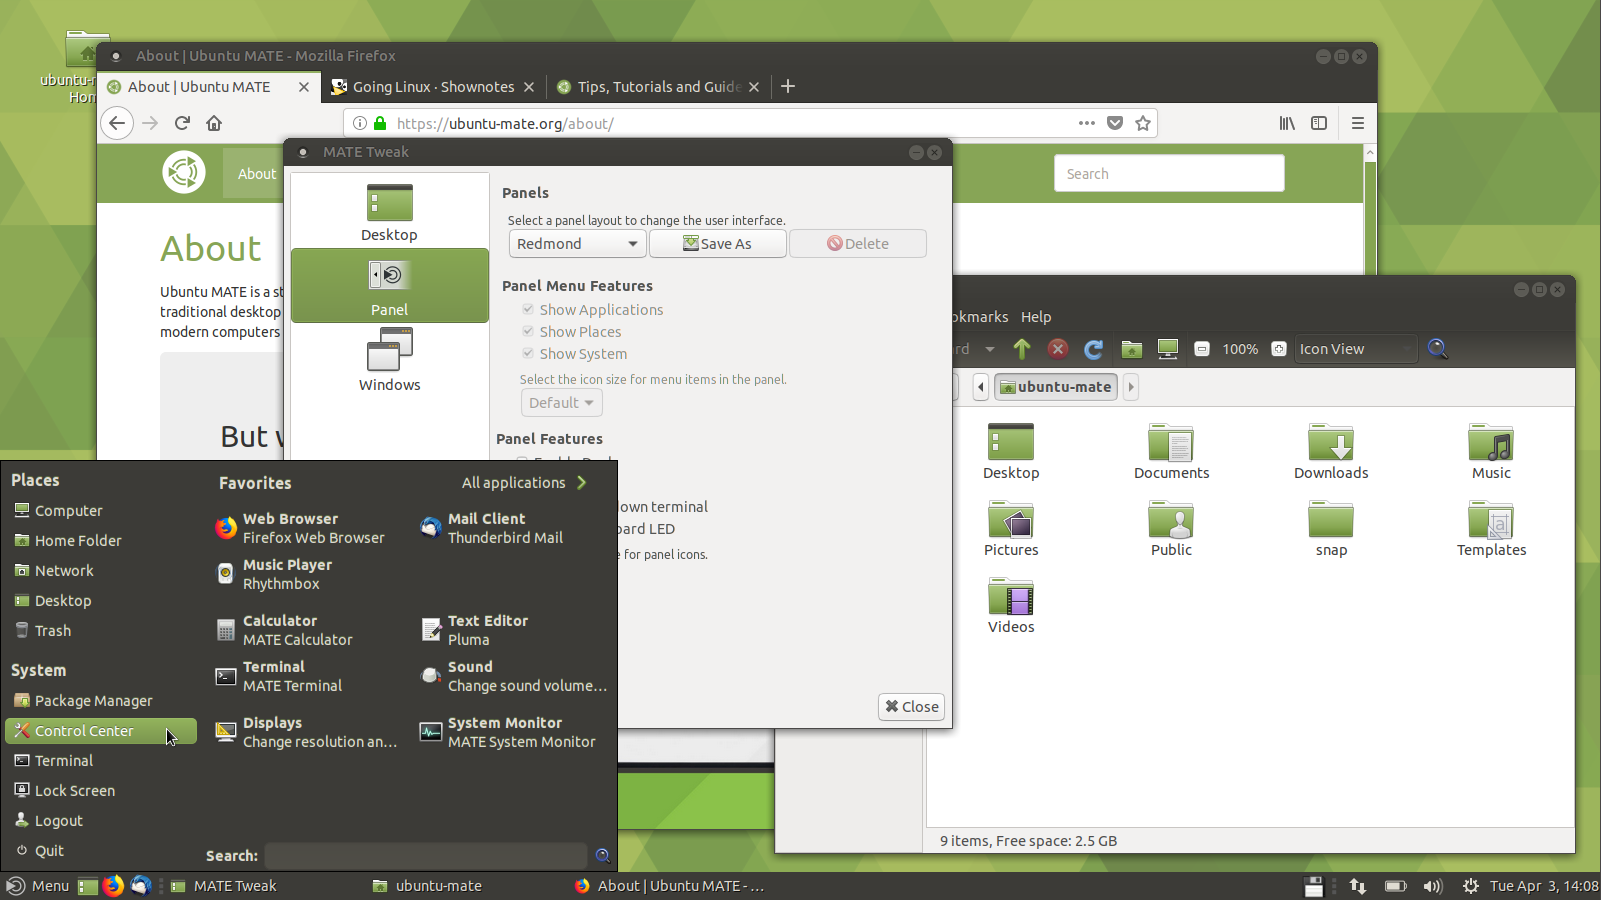The image size is (1601, 900).
Task: Click Search box on Ubuntu MATE site
Action: pos(1169,174)
